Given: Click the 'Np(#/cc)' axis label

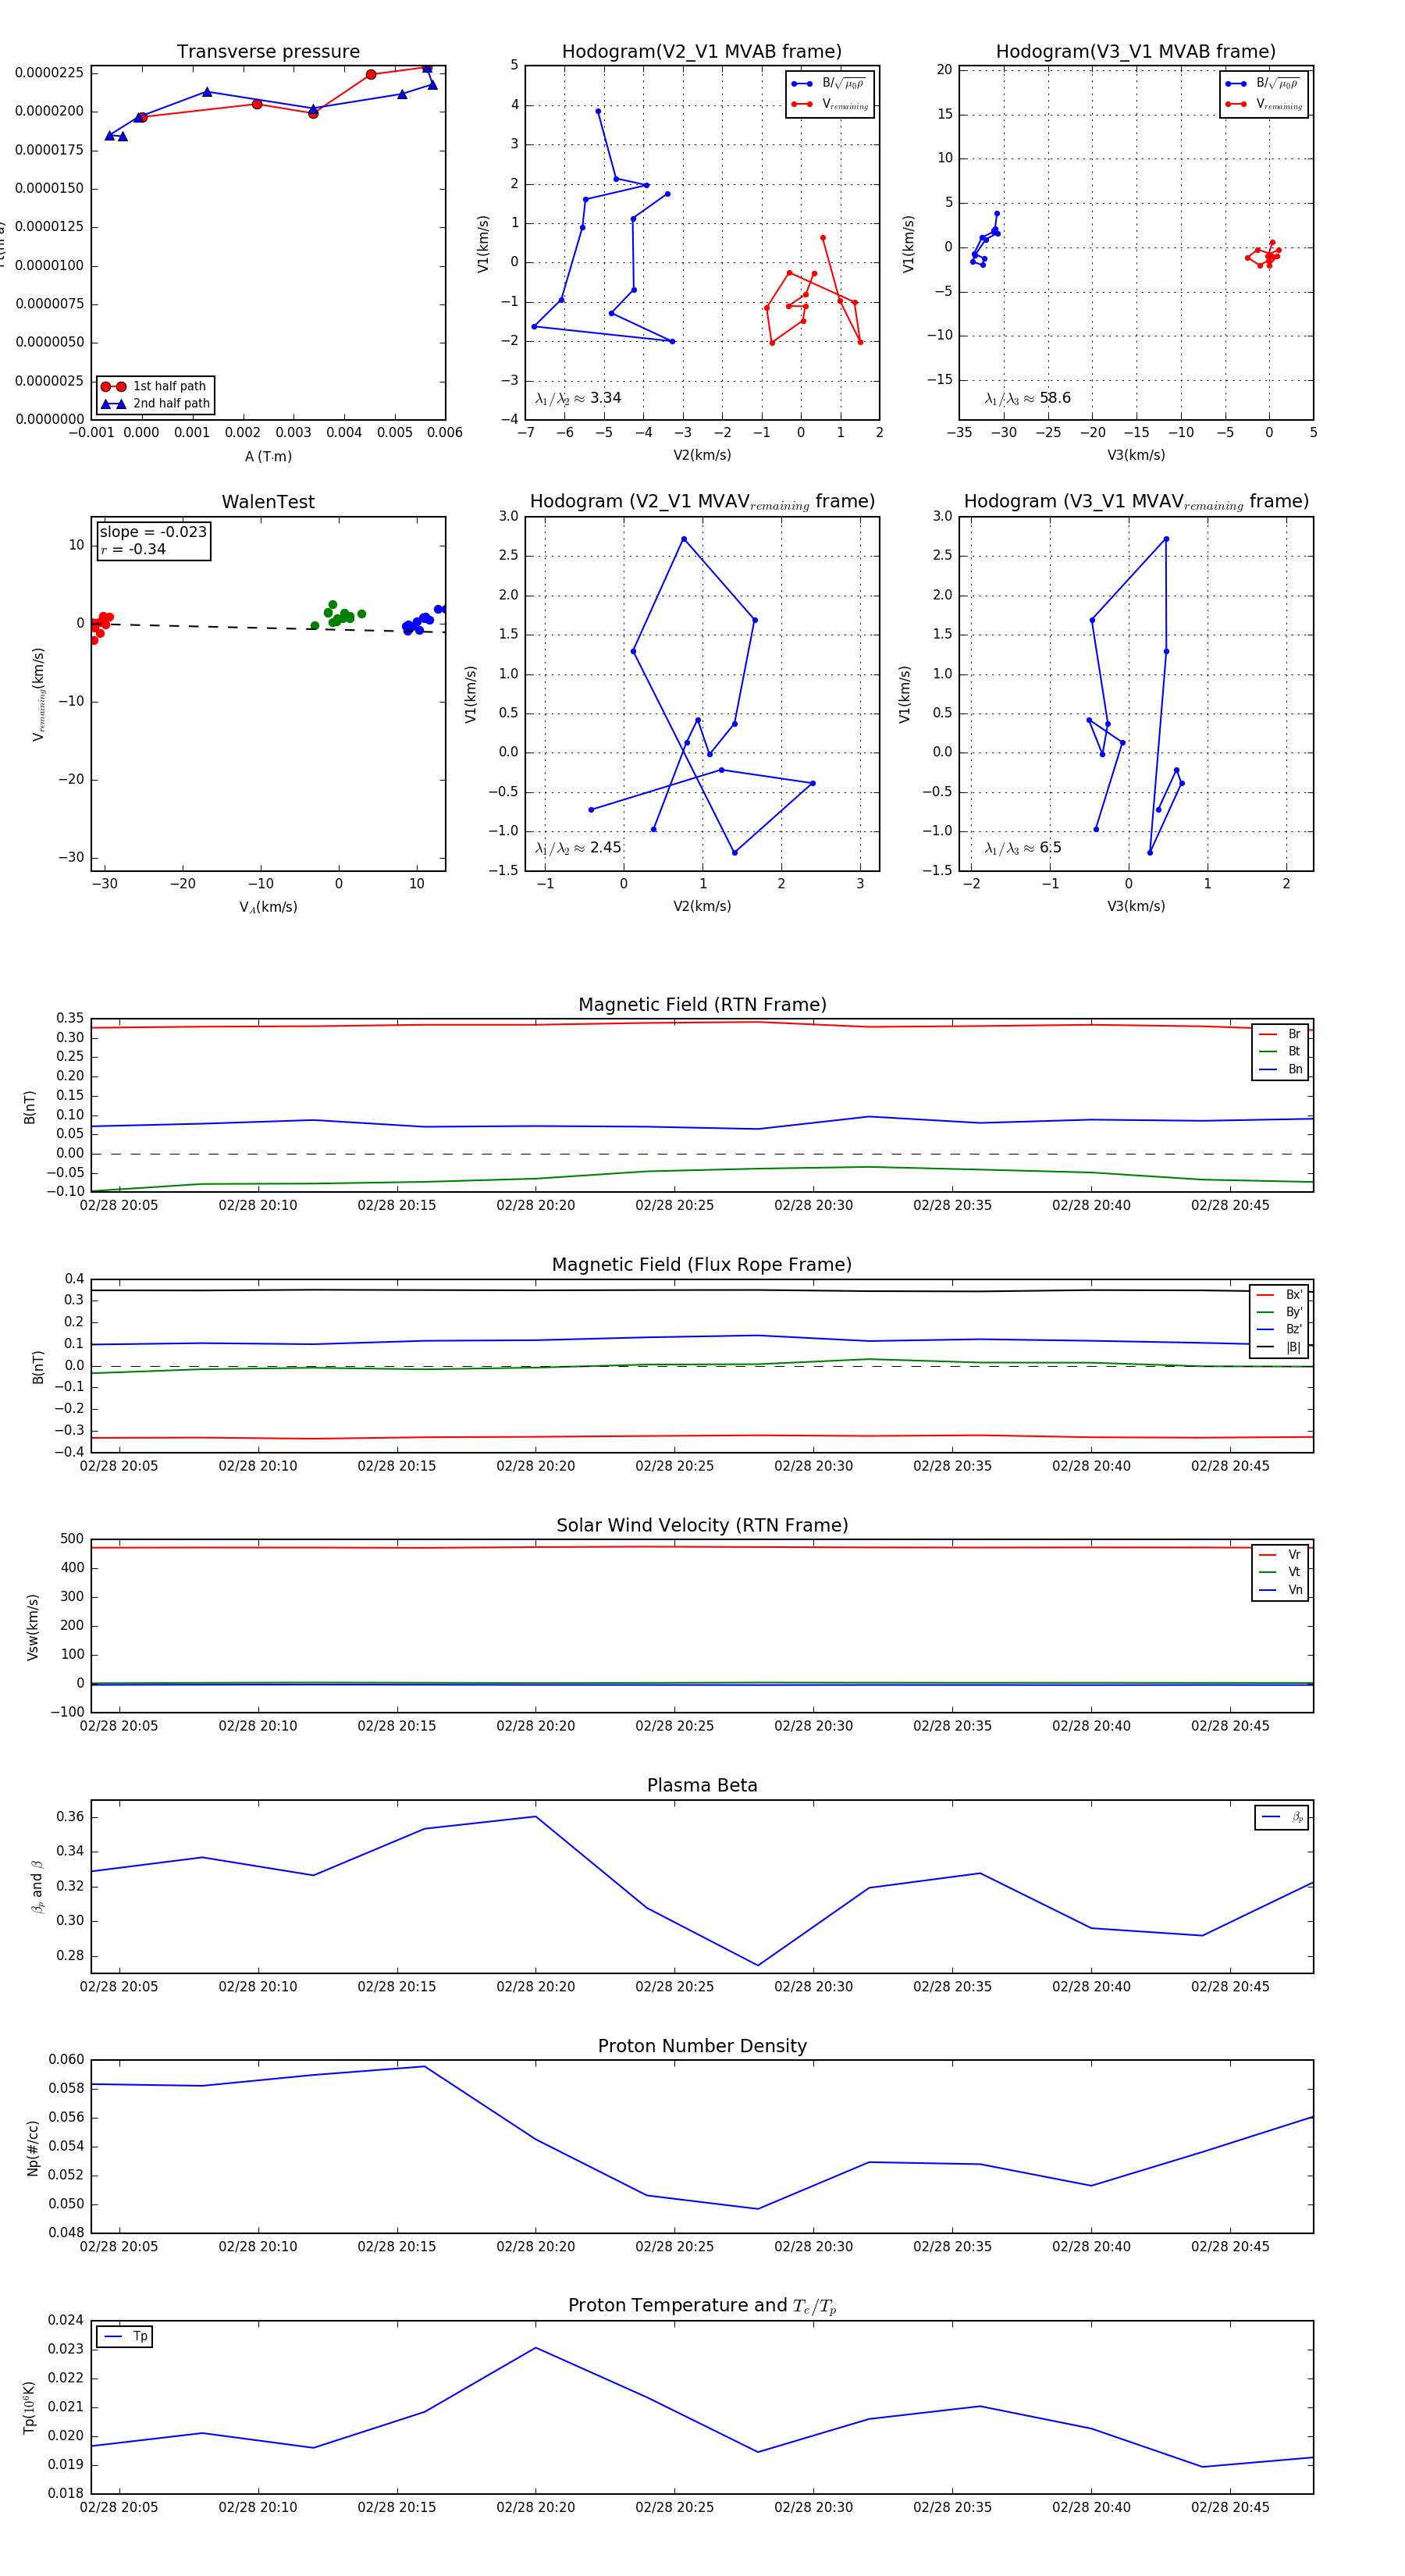Looking at the screenshot, I should coord(33,2147).
